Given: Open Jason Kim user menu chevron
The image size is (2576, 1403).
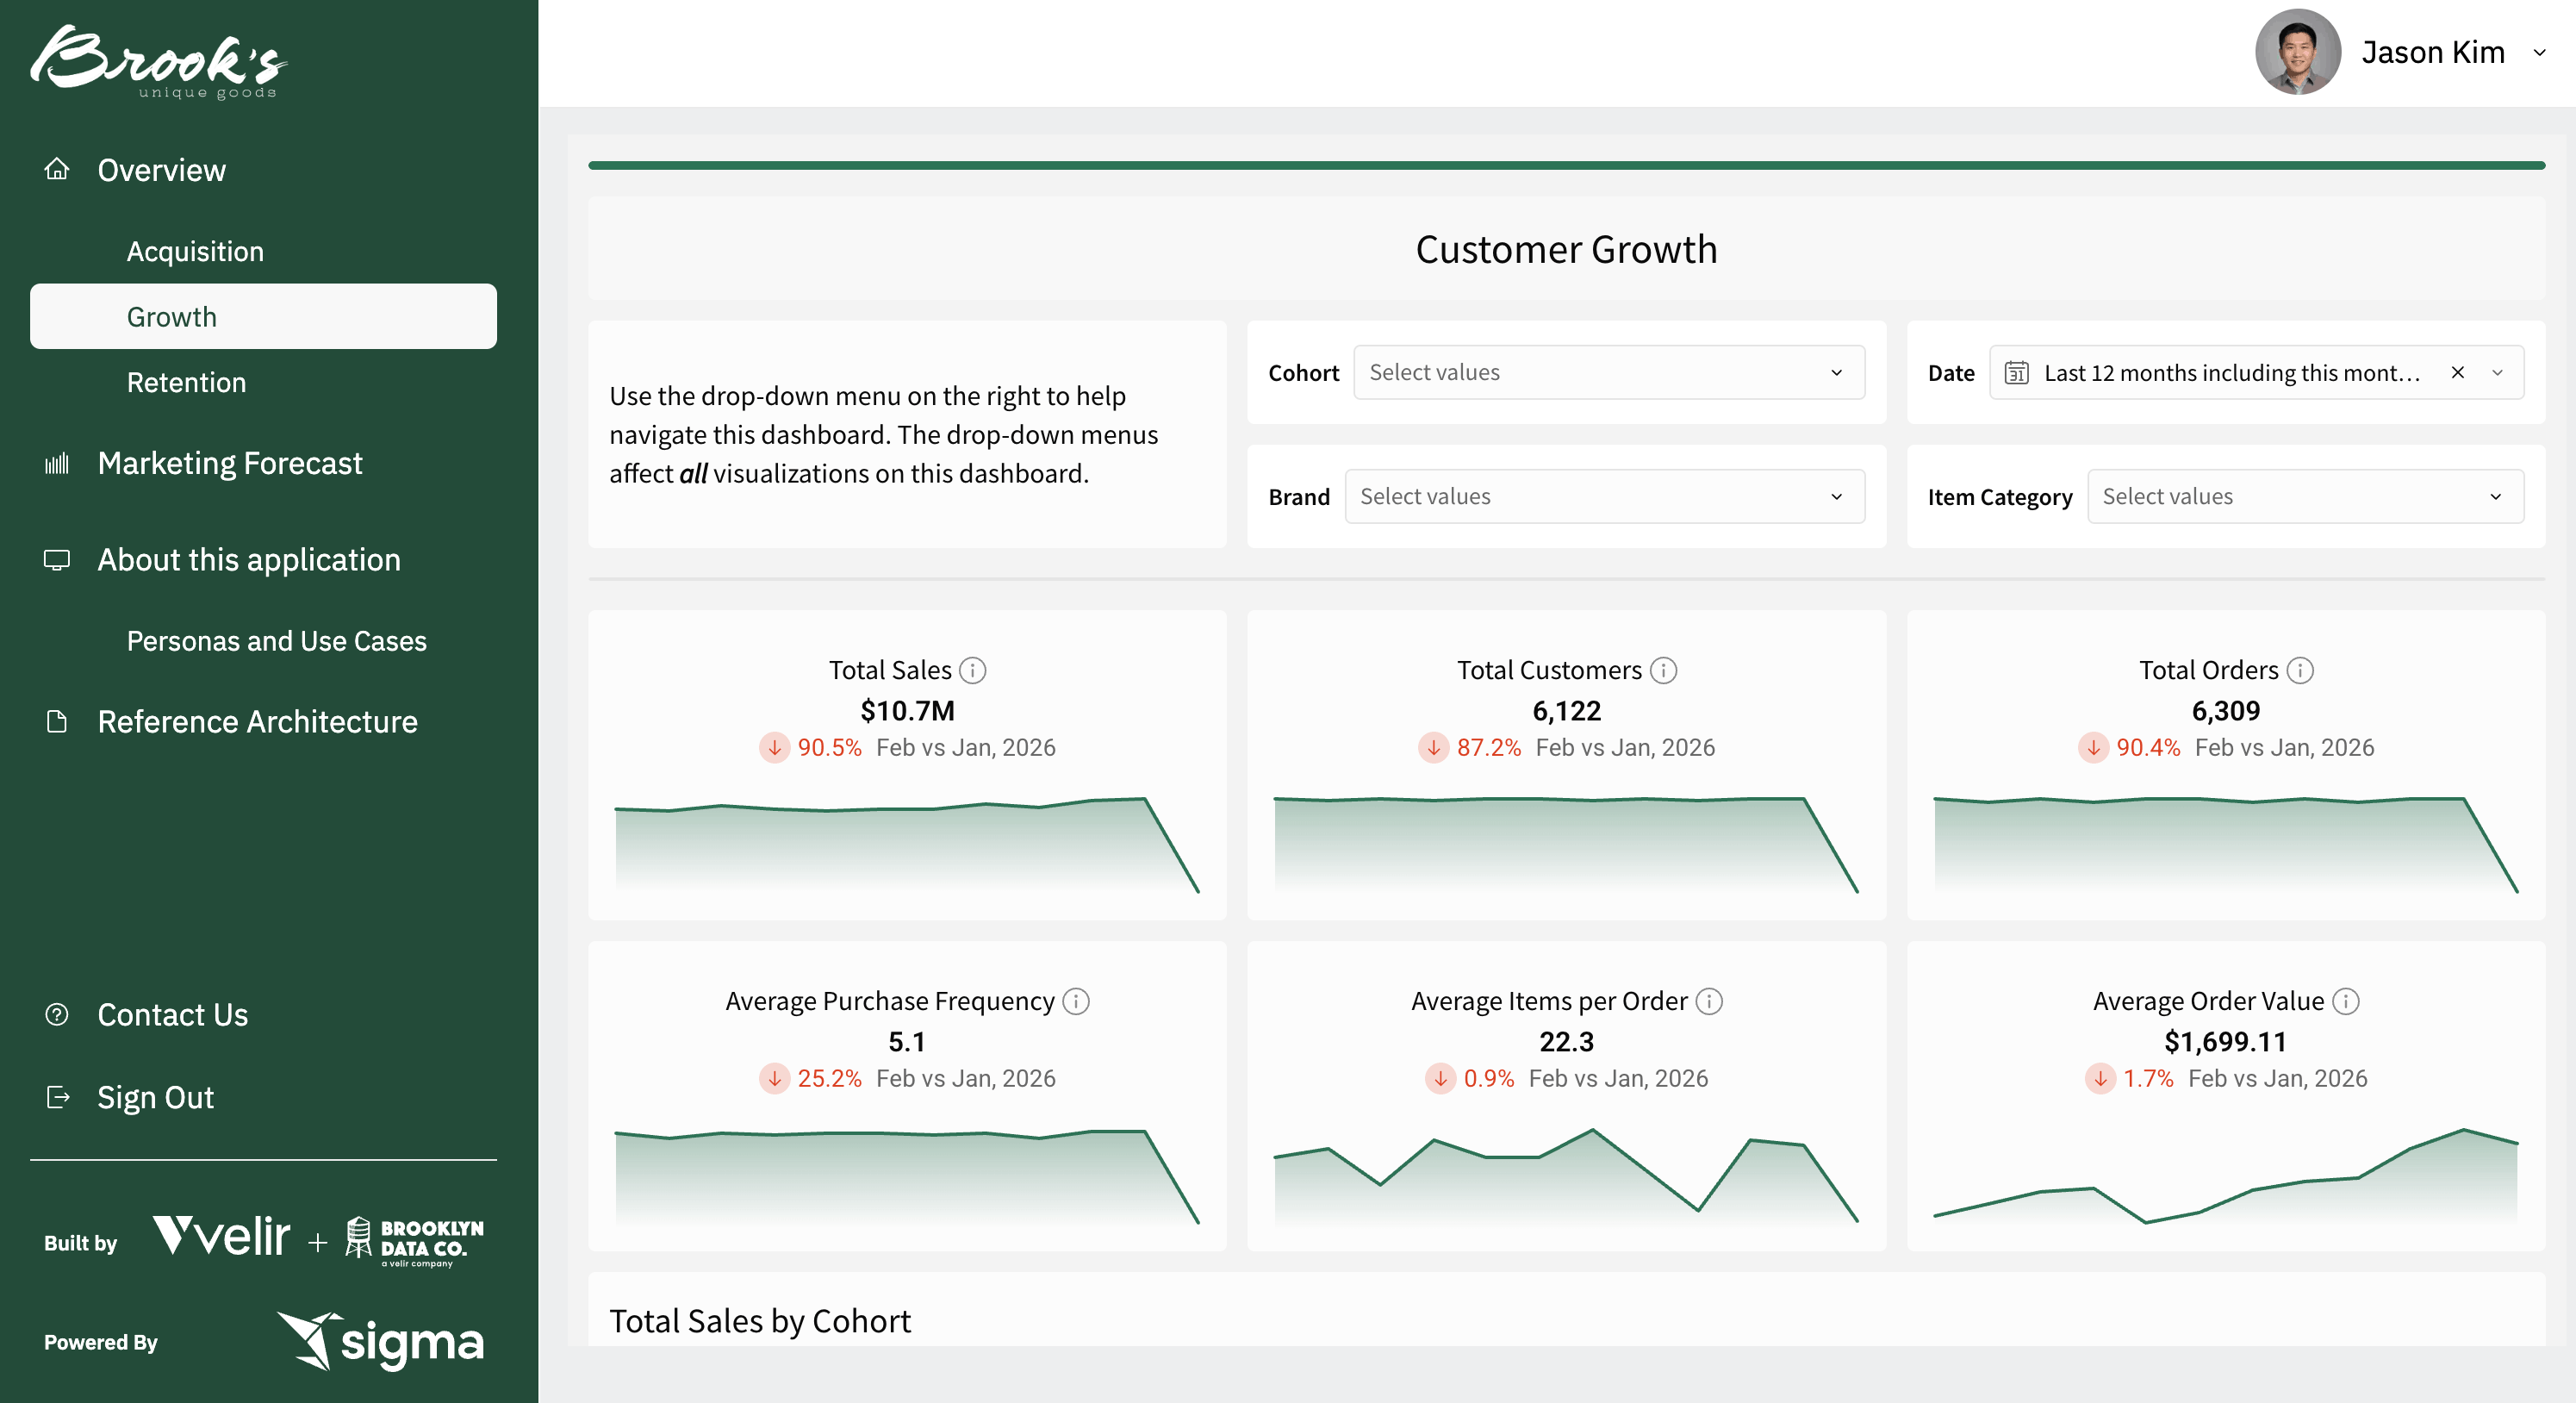Looking at the screenshot, I should [x=2539, y=53].
